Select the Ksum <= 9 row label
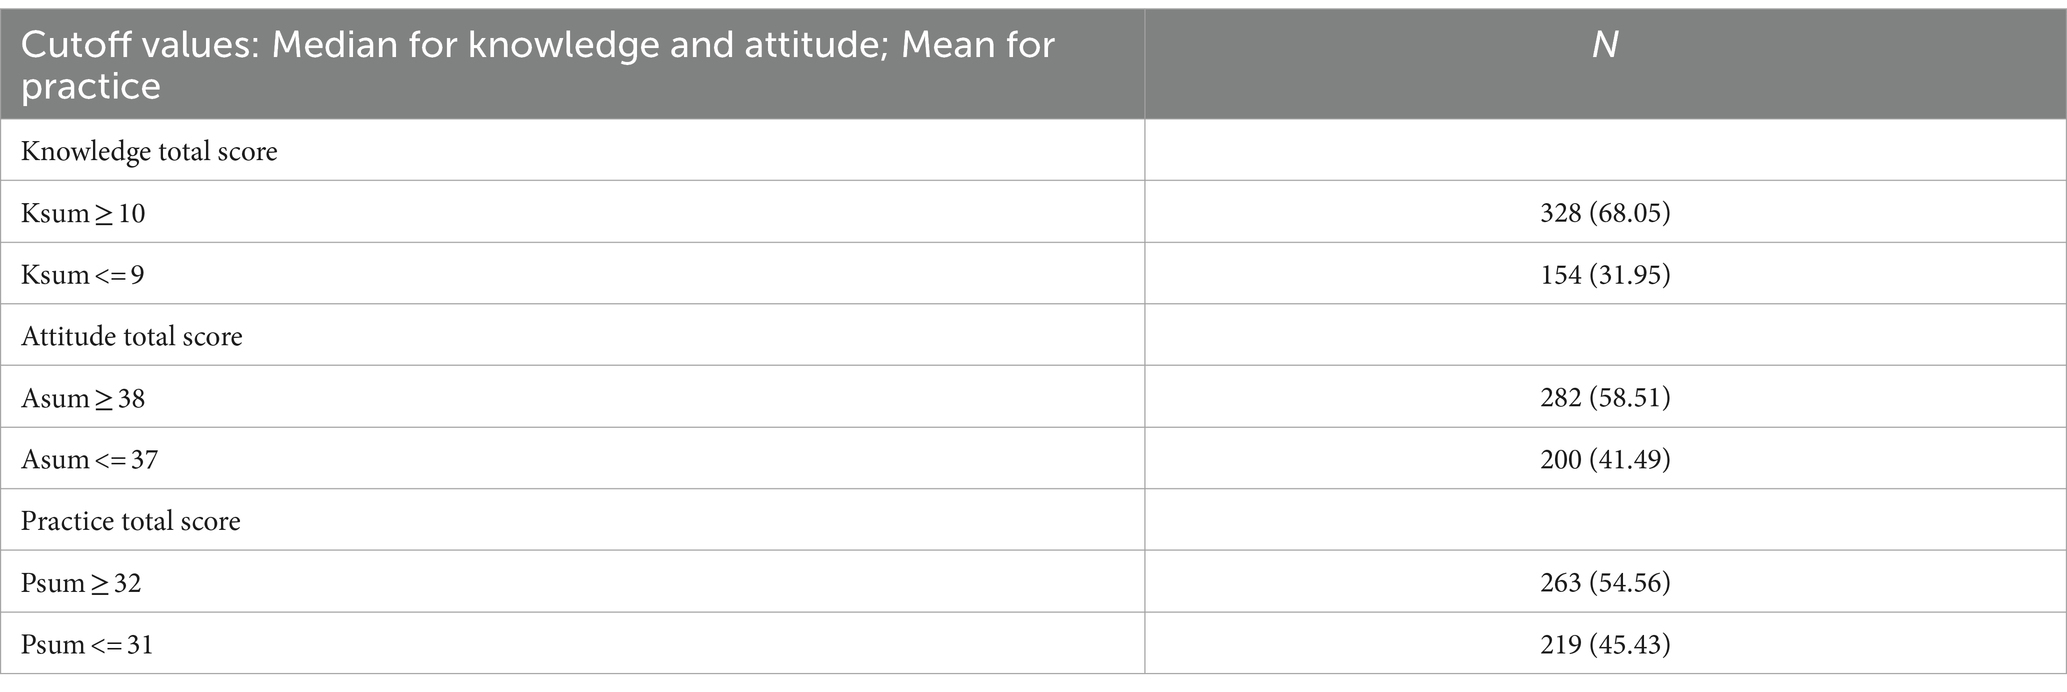This screenshot has width=2067, height=692. point(83,275)
